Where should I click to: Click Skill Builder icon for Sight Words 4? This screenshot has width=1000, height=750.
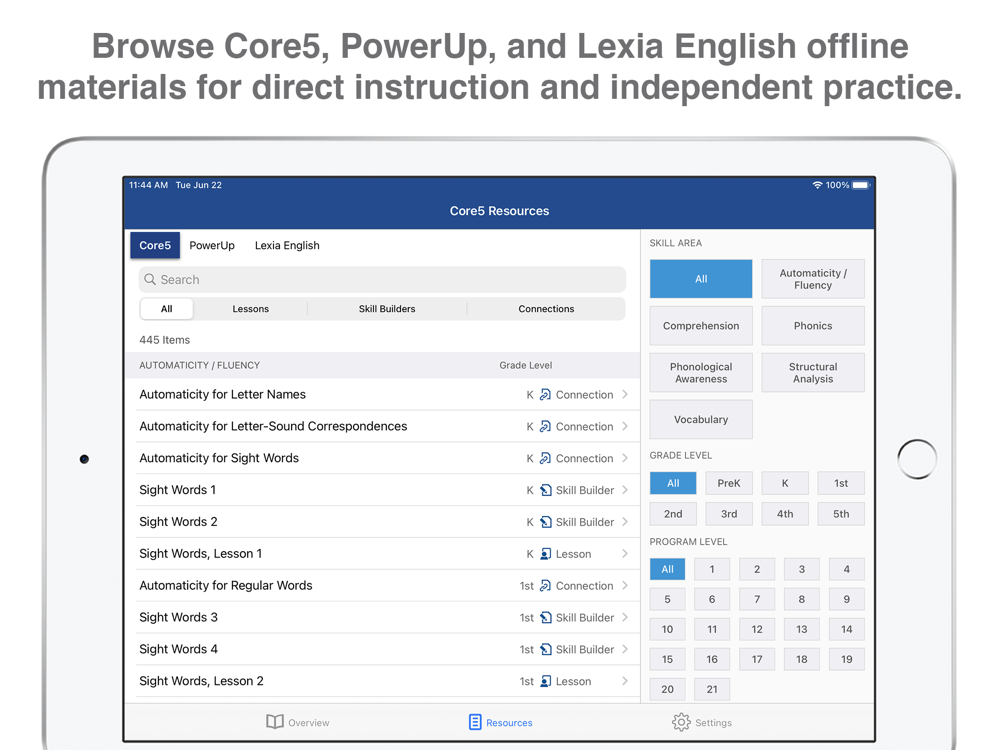pos(545,650)
